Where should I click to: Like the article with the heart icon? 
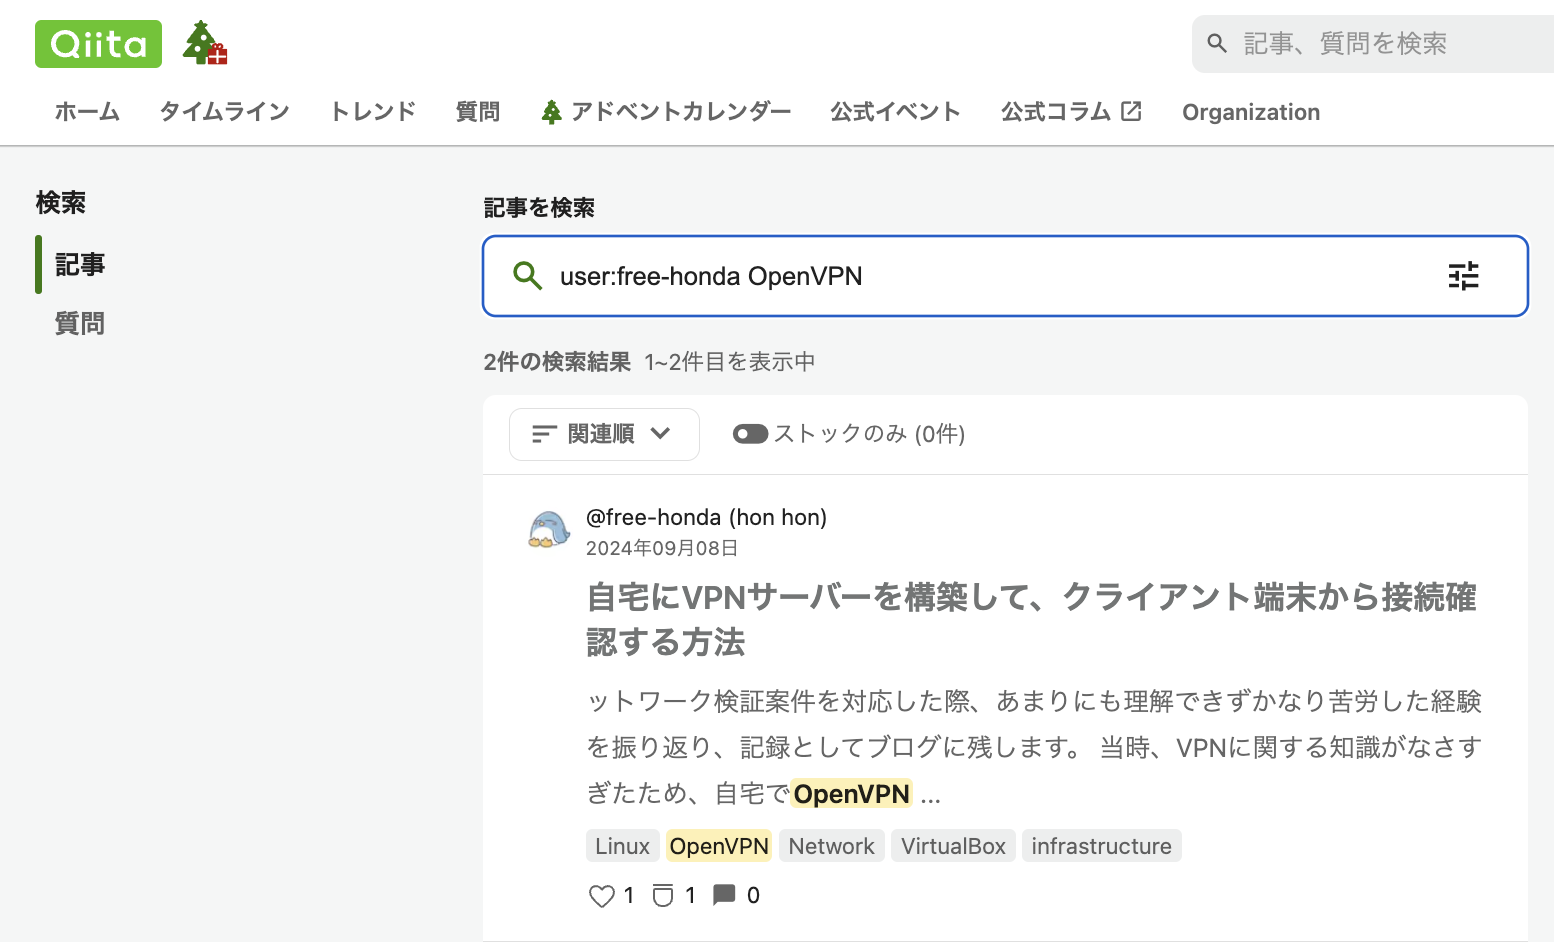tap(600, 895)
